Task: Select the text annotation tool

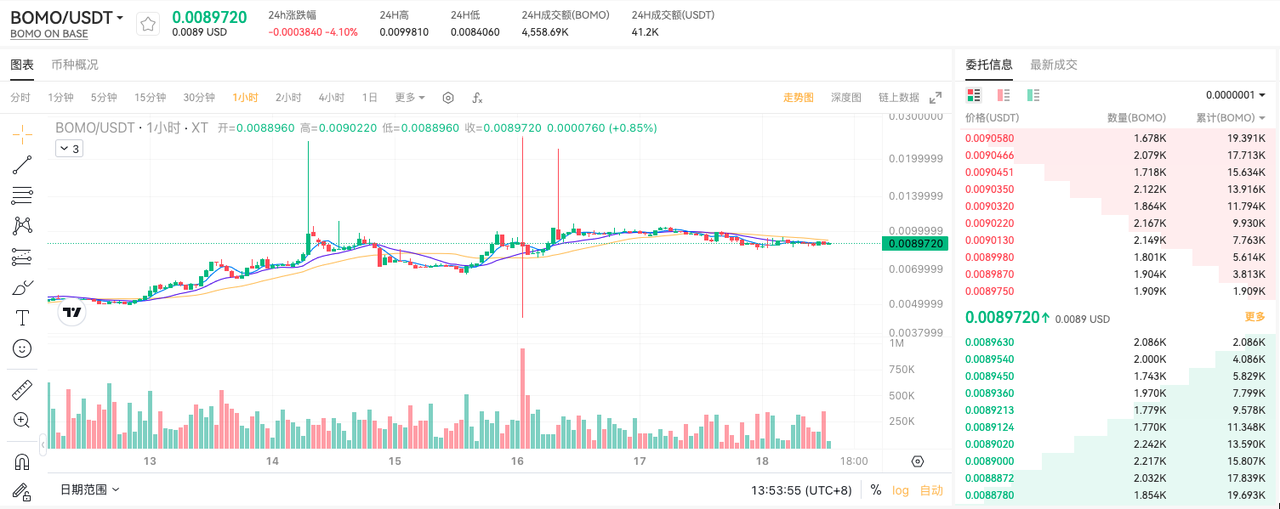Action: 22,318
